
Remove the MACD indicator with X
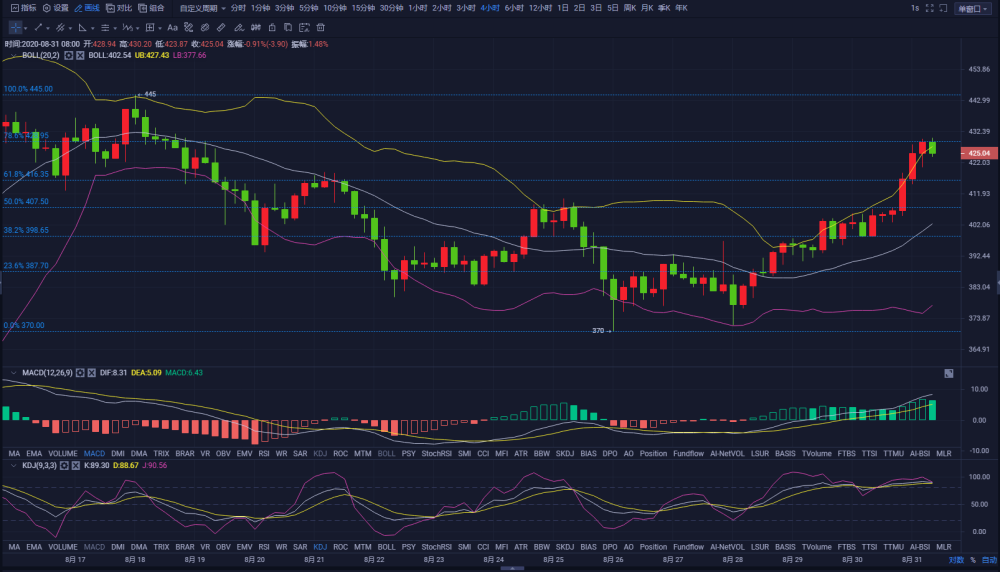tap(92, 372)
